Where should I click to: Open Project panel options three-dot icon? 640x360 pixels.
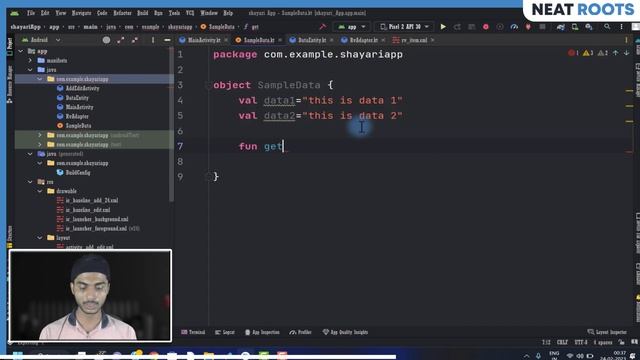click(x=153, y=40)
